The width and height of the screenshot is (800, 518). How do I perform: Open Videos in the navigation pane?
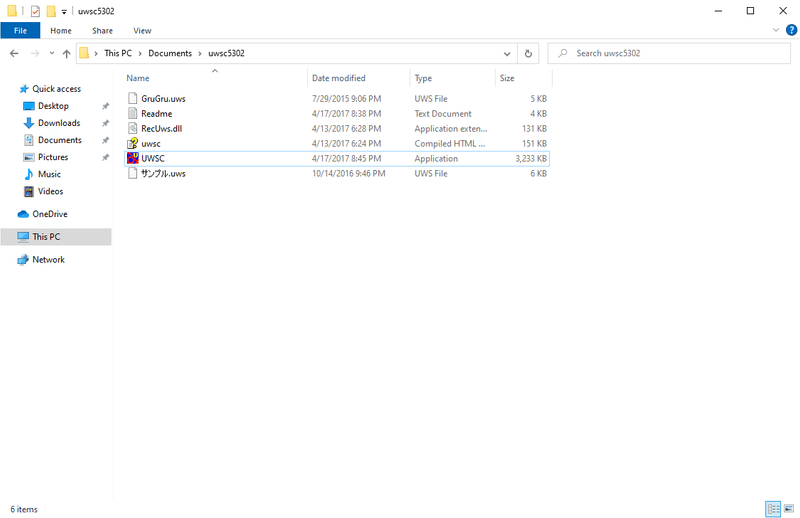(50, 191)
